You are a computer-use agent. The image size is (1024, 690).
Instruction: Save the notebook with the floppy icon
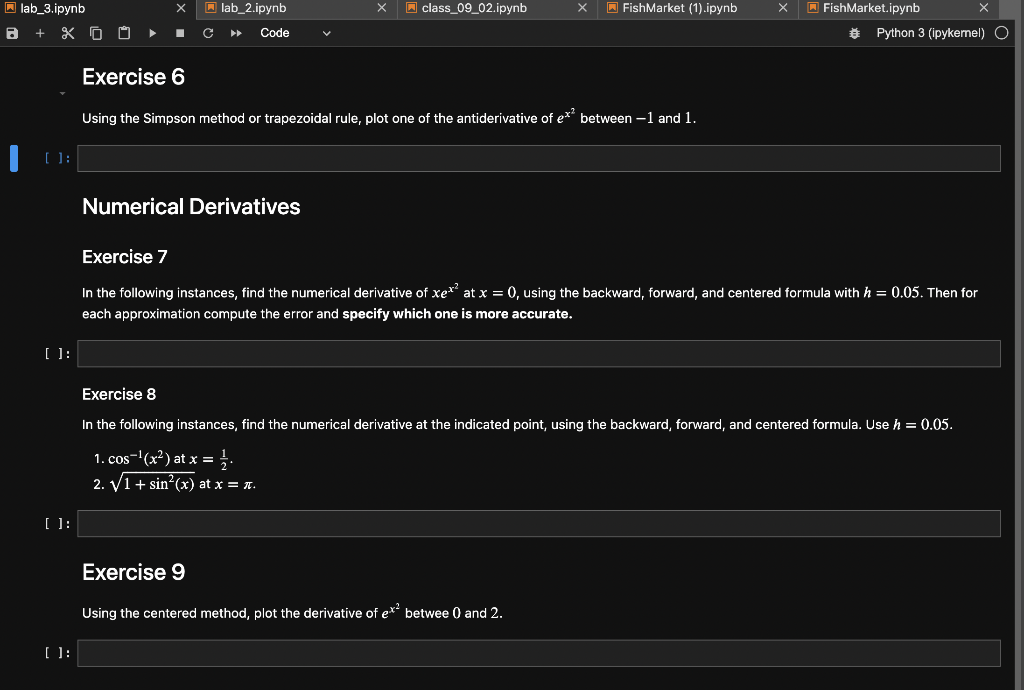click(12, 33)
